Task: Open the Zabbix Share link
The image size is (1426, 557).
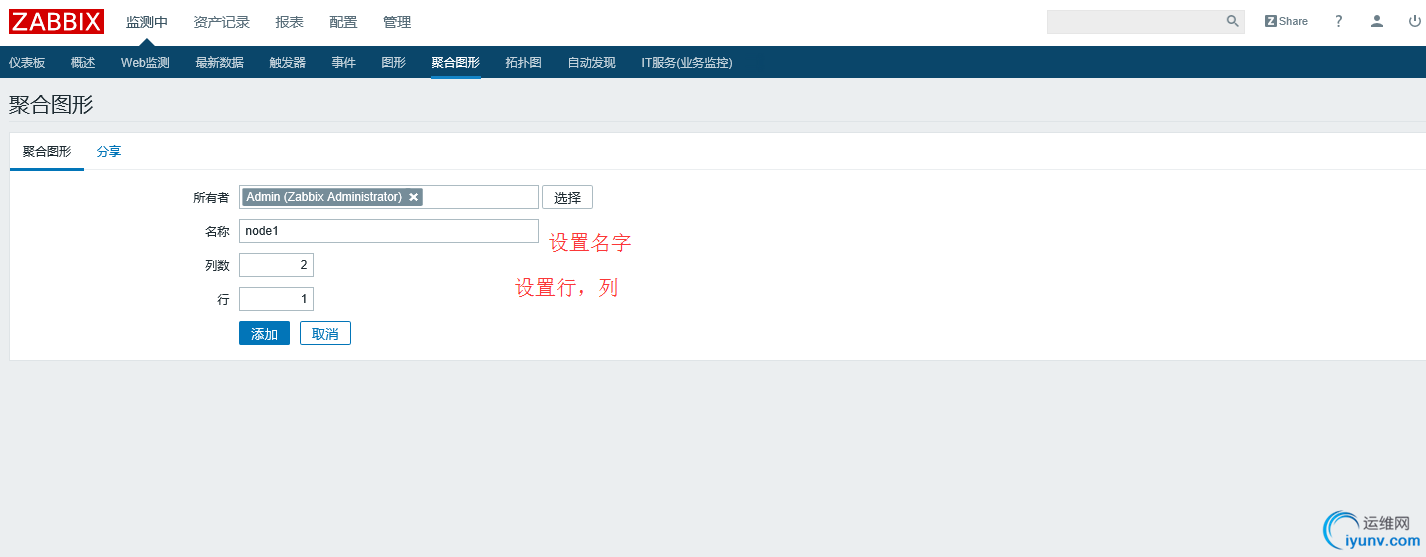Action: 1286,21
